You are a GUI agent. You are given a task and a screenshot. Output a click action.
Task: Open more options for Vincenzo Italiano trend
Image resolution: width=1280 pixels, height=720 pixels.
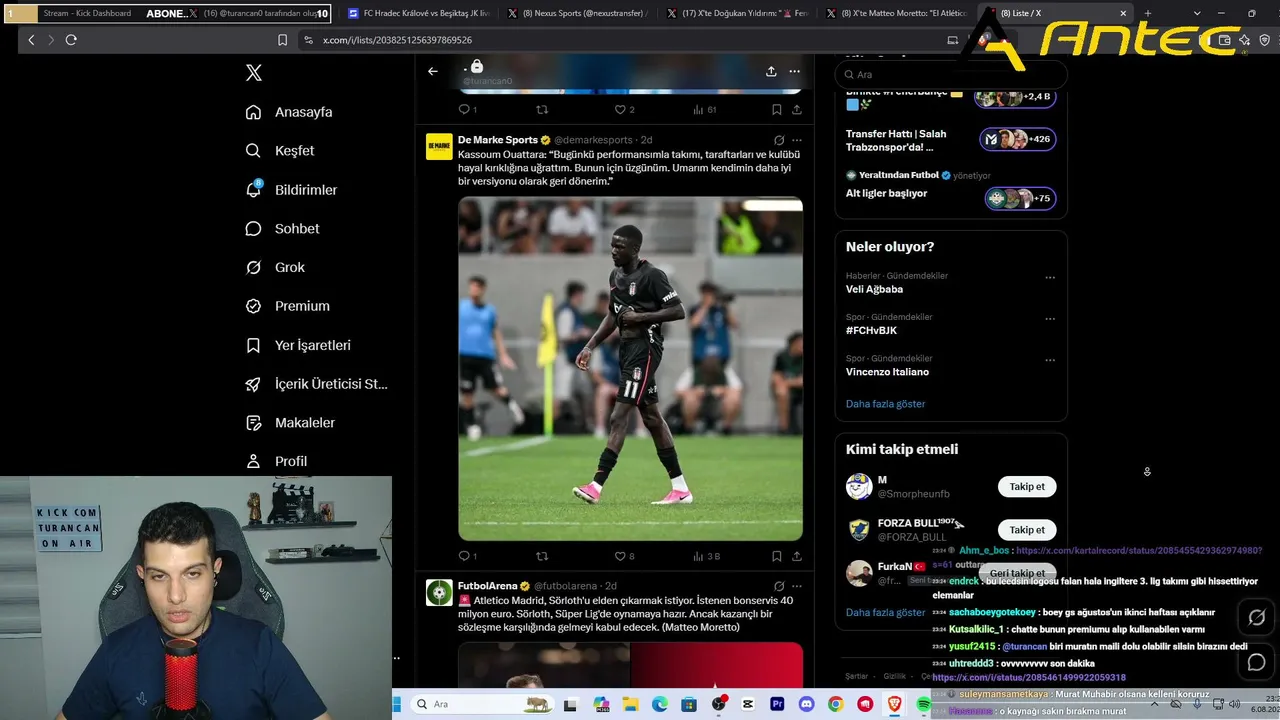click(1050, 360)
